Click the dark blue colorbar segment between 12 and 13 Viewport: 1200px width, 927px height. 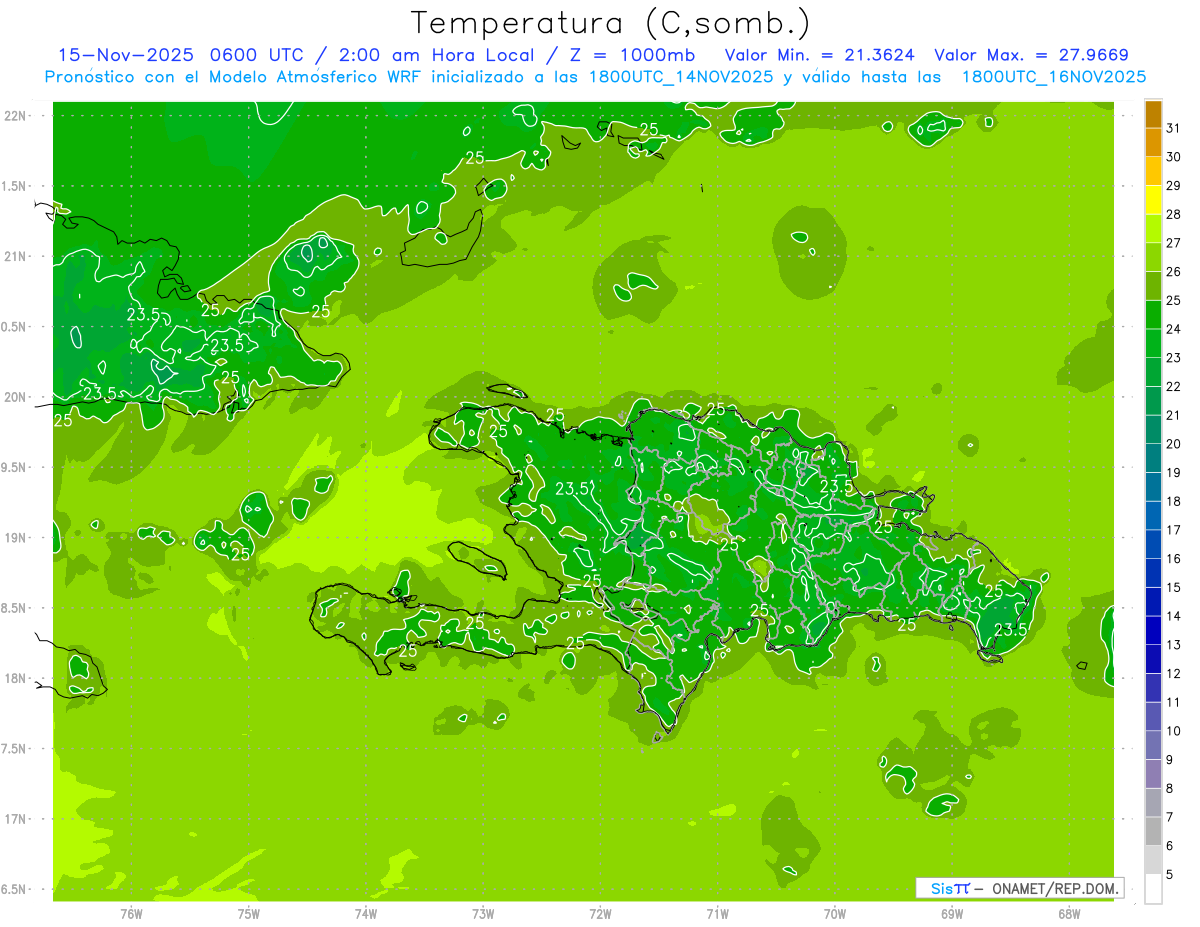tap(1154, 659)
